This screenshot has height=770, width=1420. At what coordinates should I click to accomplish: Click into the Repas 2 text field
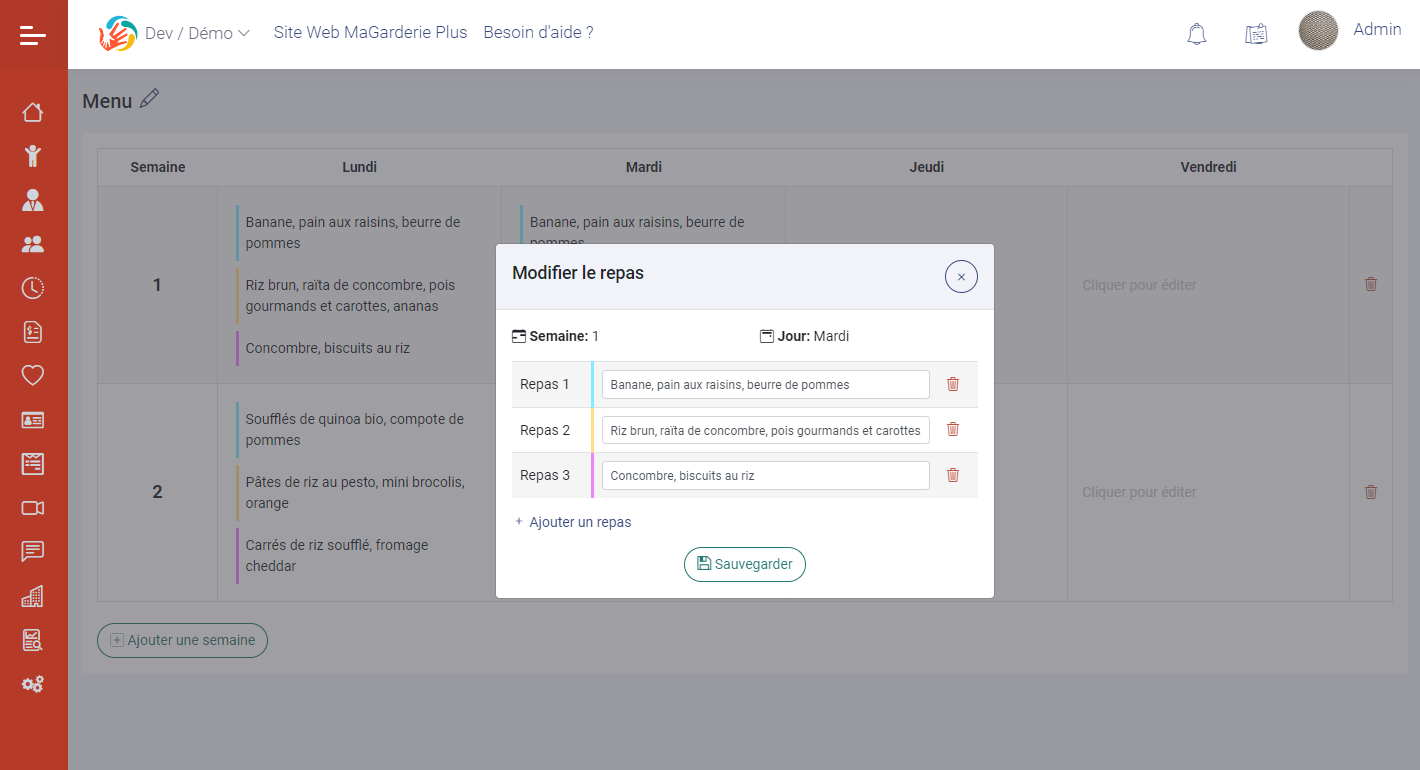(x=765, y=430)
